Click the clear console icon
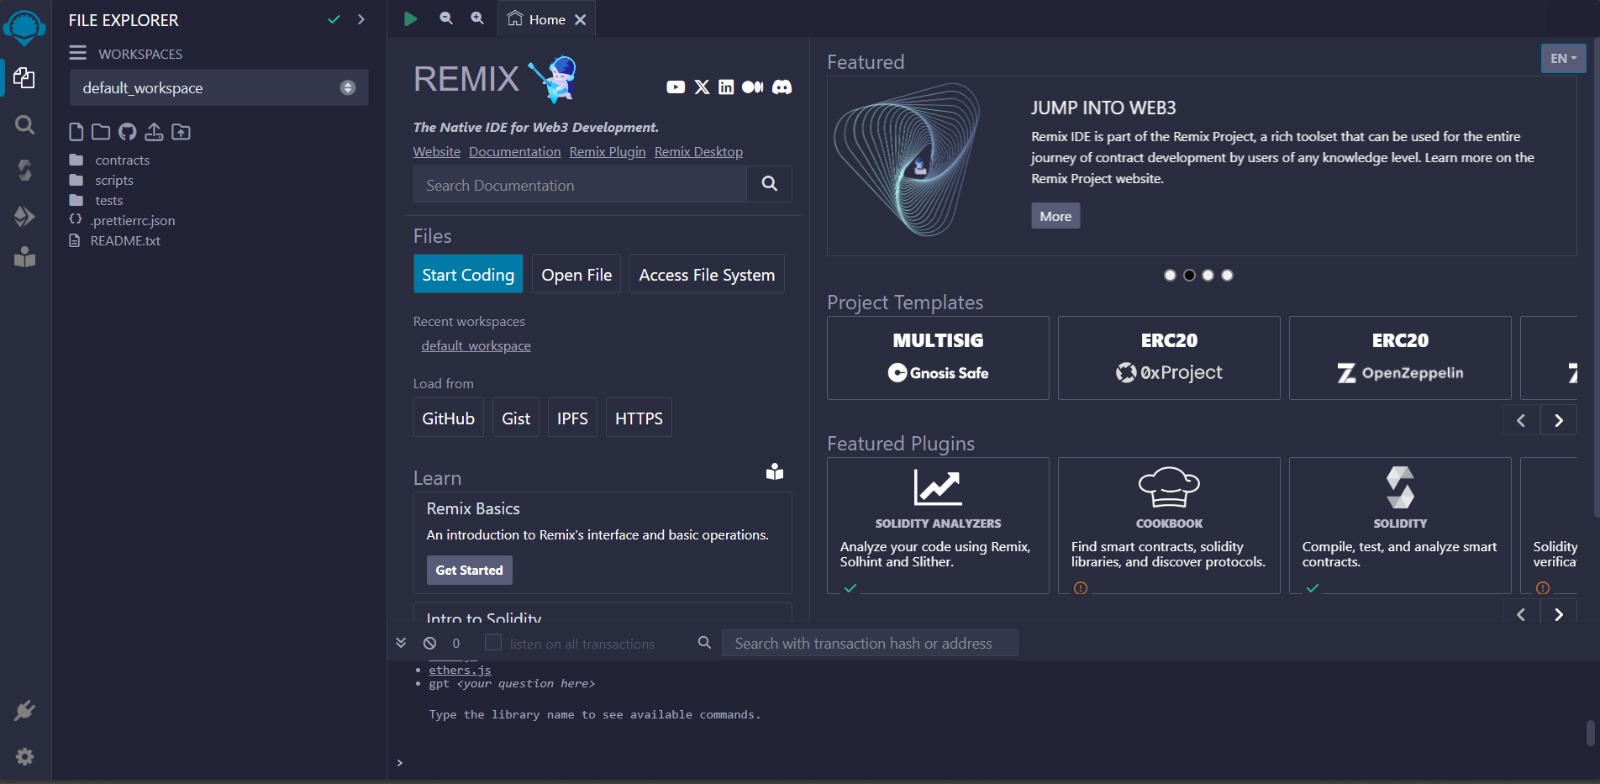This screenshot has width=1600, height=784. tap(430, 643)
